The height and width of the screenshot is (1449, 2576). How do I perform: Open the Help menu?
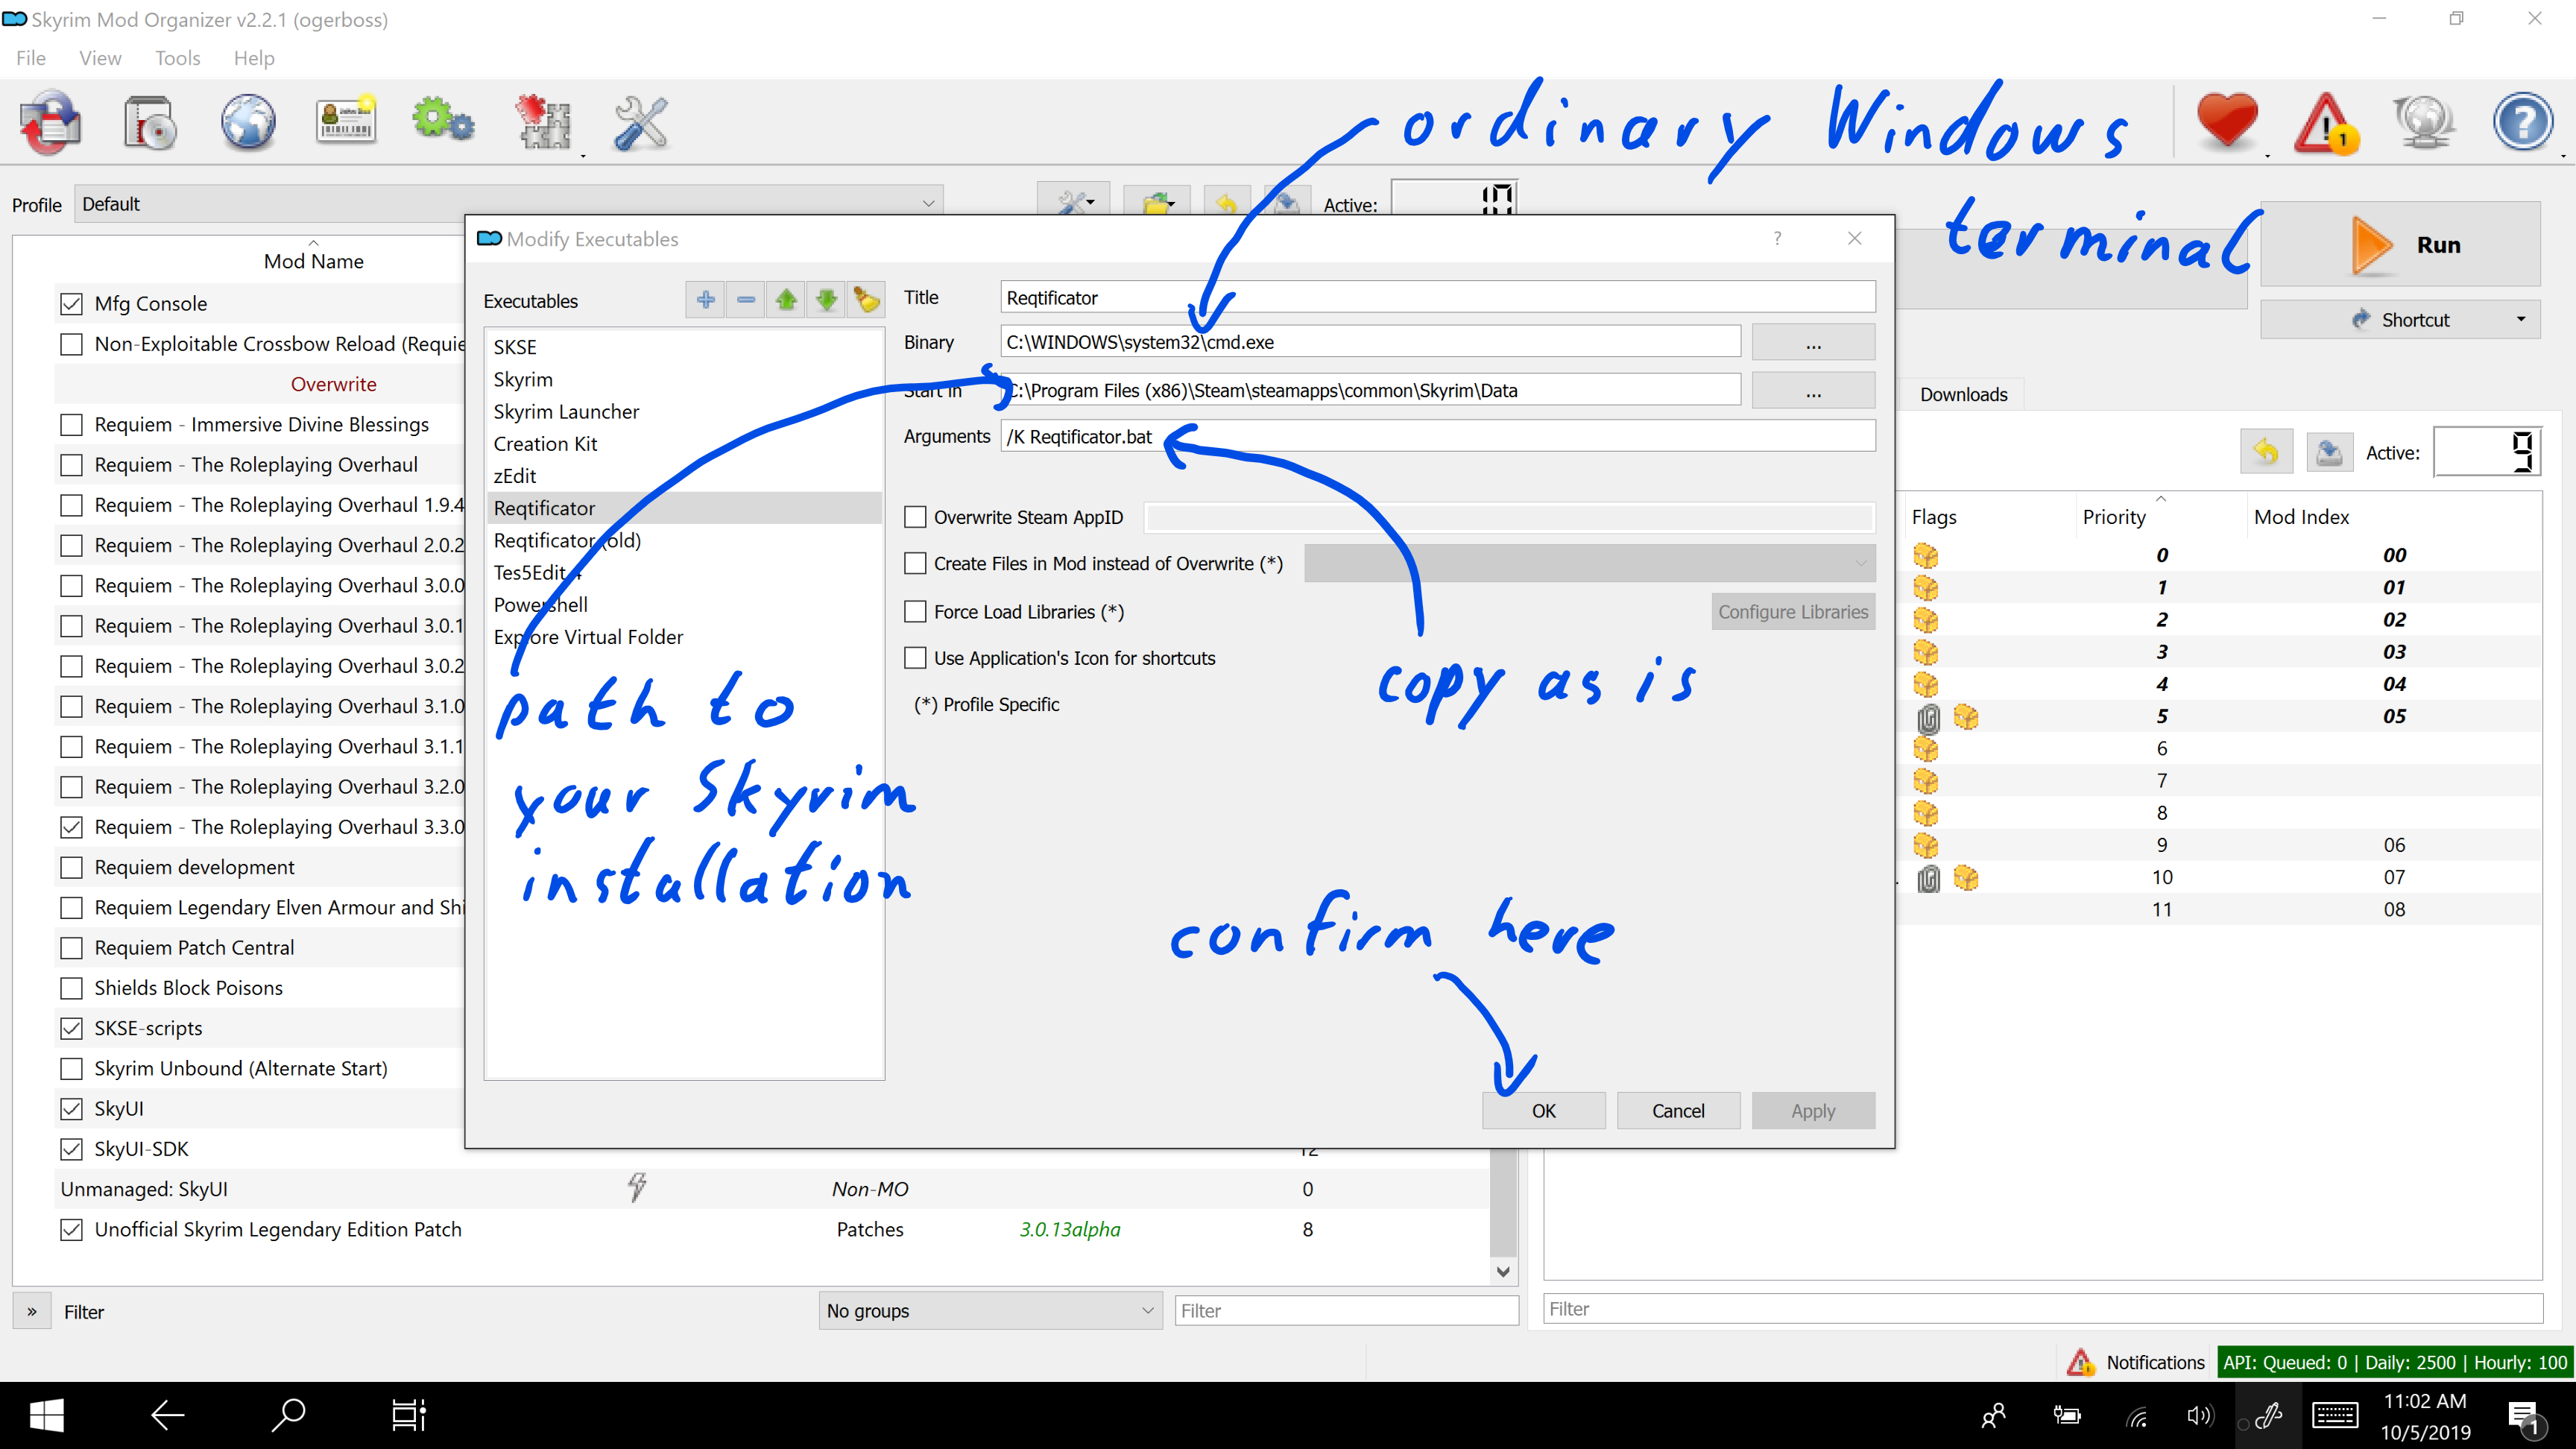click(x=254, y=58)
